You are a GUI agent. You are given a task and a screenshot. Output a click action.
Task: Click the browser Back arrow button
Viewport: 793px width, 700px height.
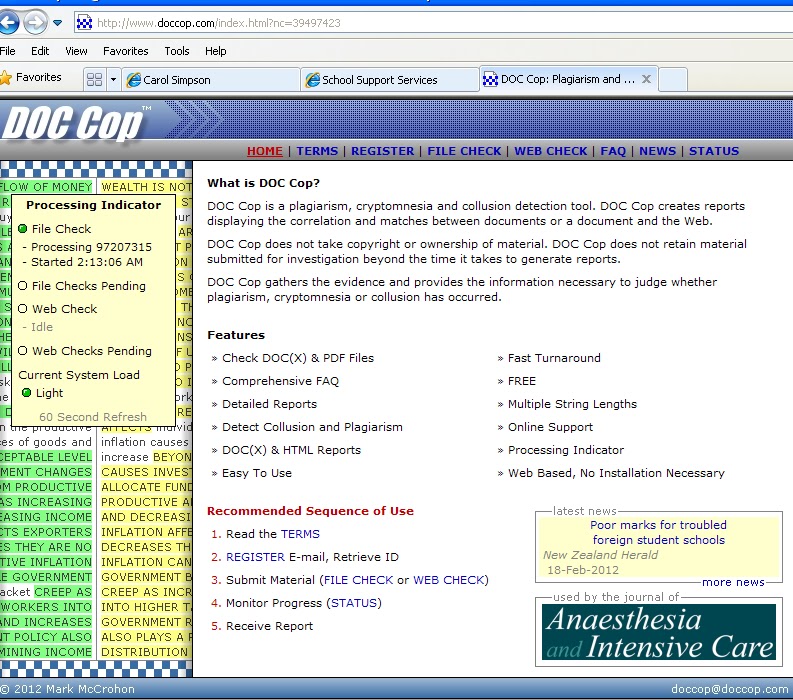8,23
